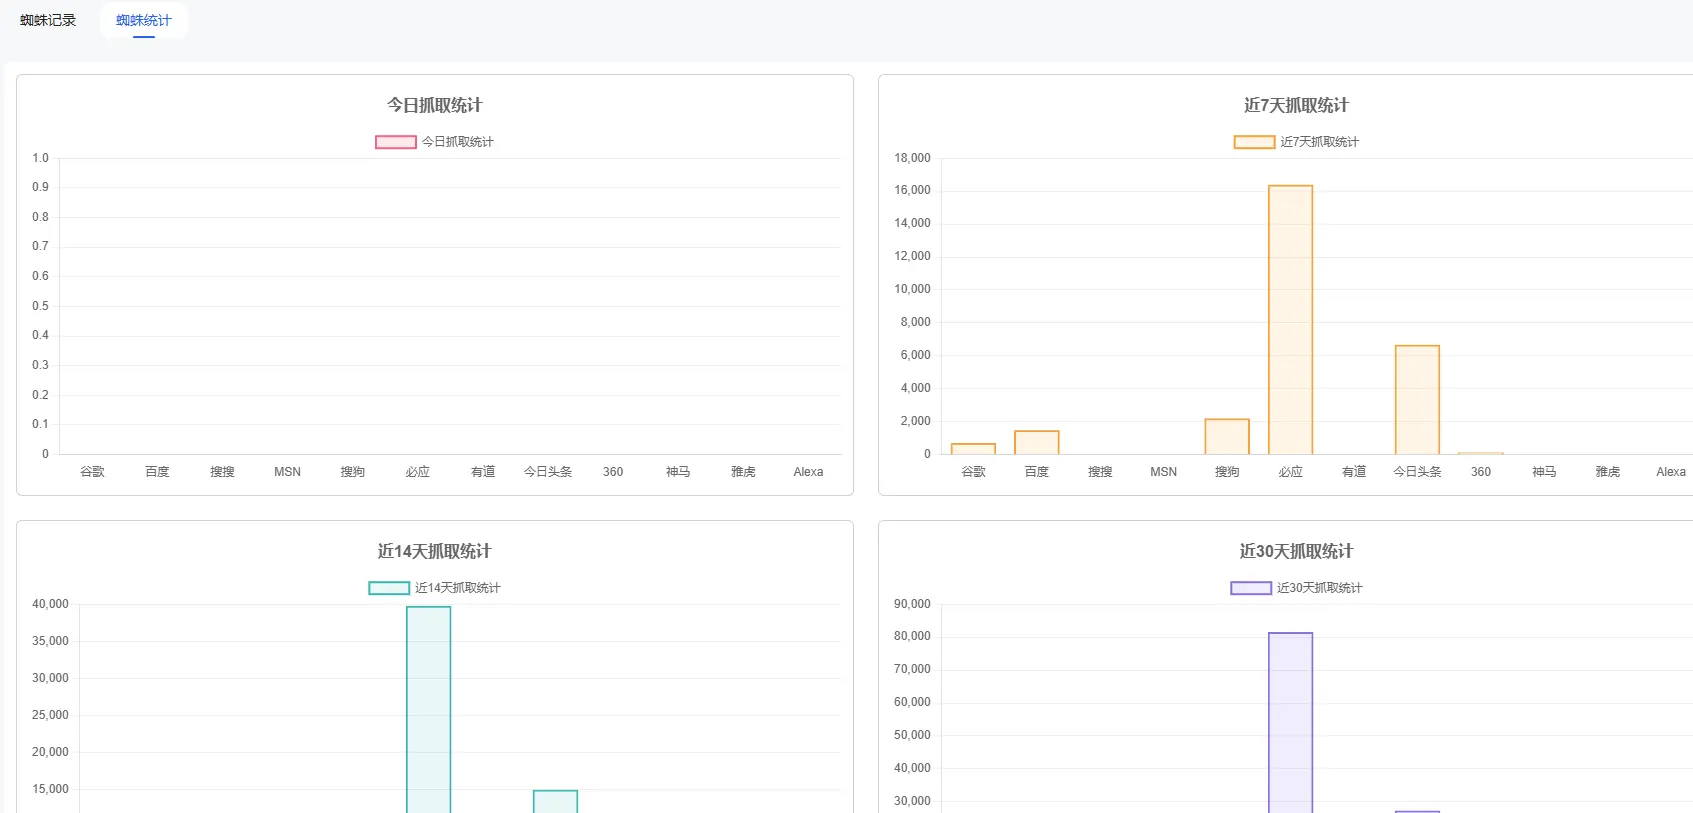Click 百度 axis label in today's chart
Image resolution: width=1693 pixels, height=813 pixels.
157,472
